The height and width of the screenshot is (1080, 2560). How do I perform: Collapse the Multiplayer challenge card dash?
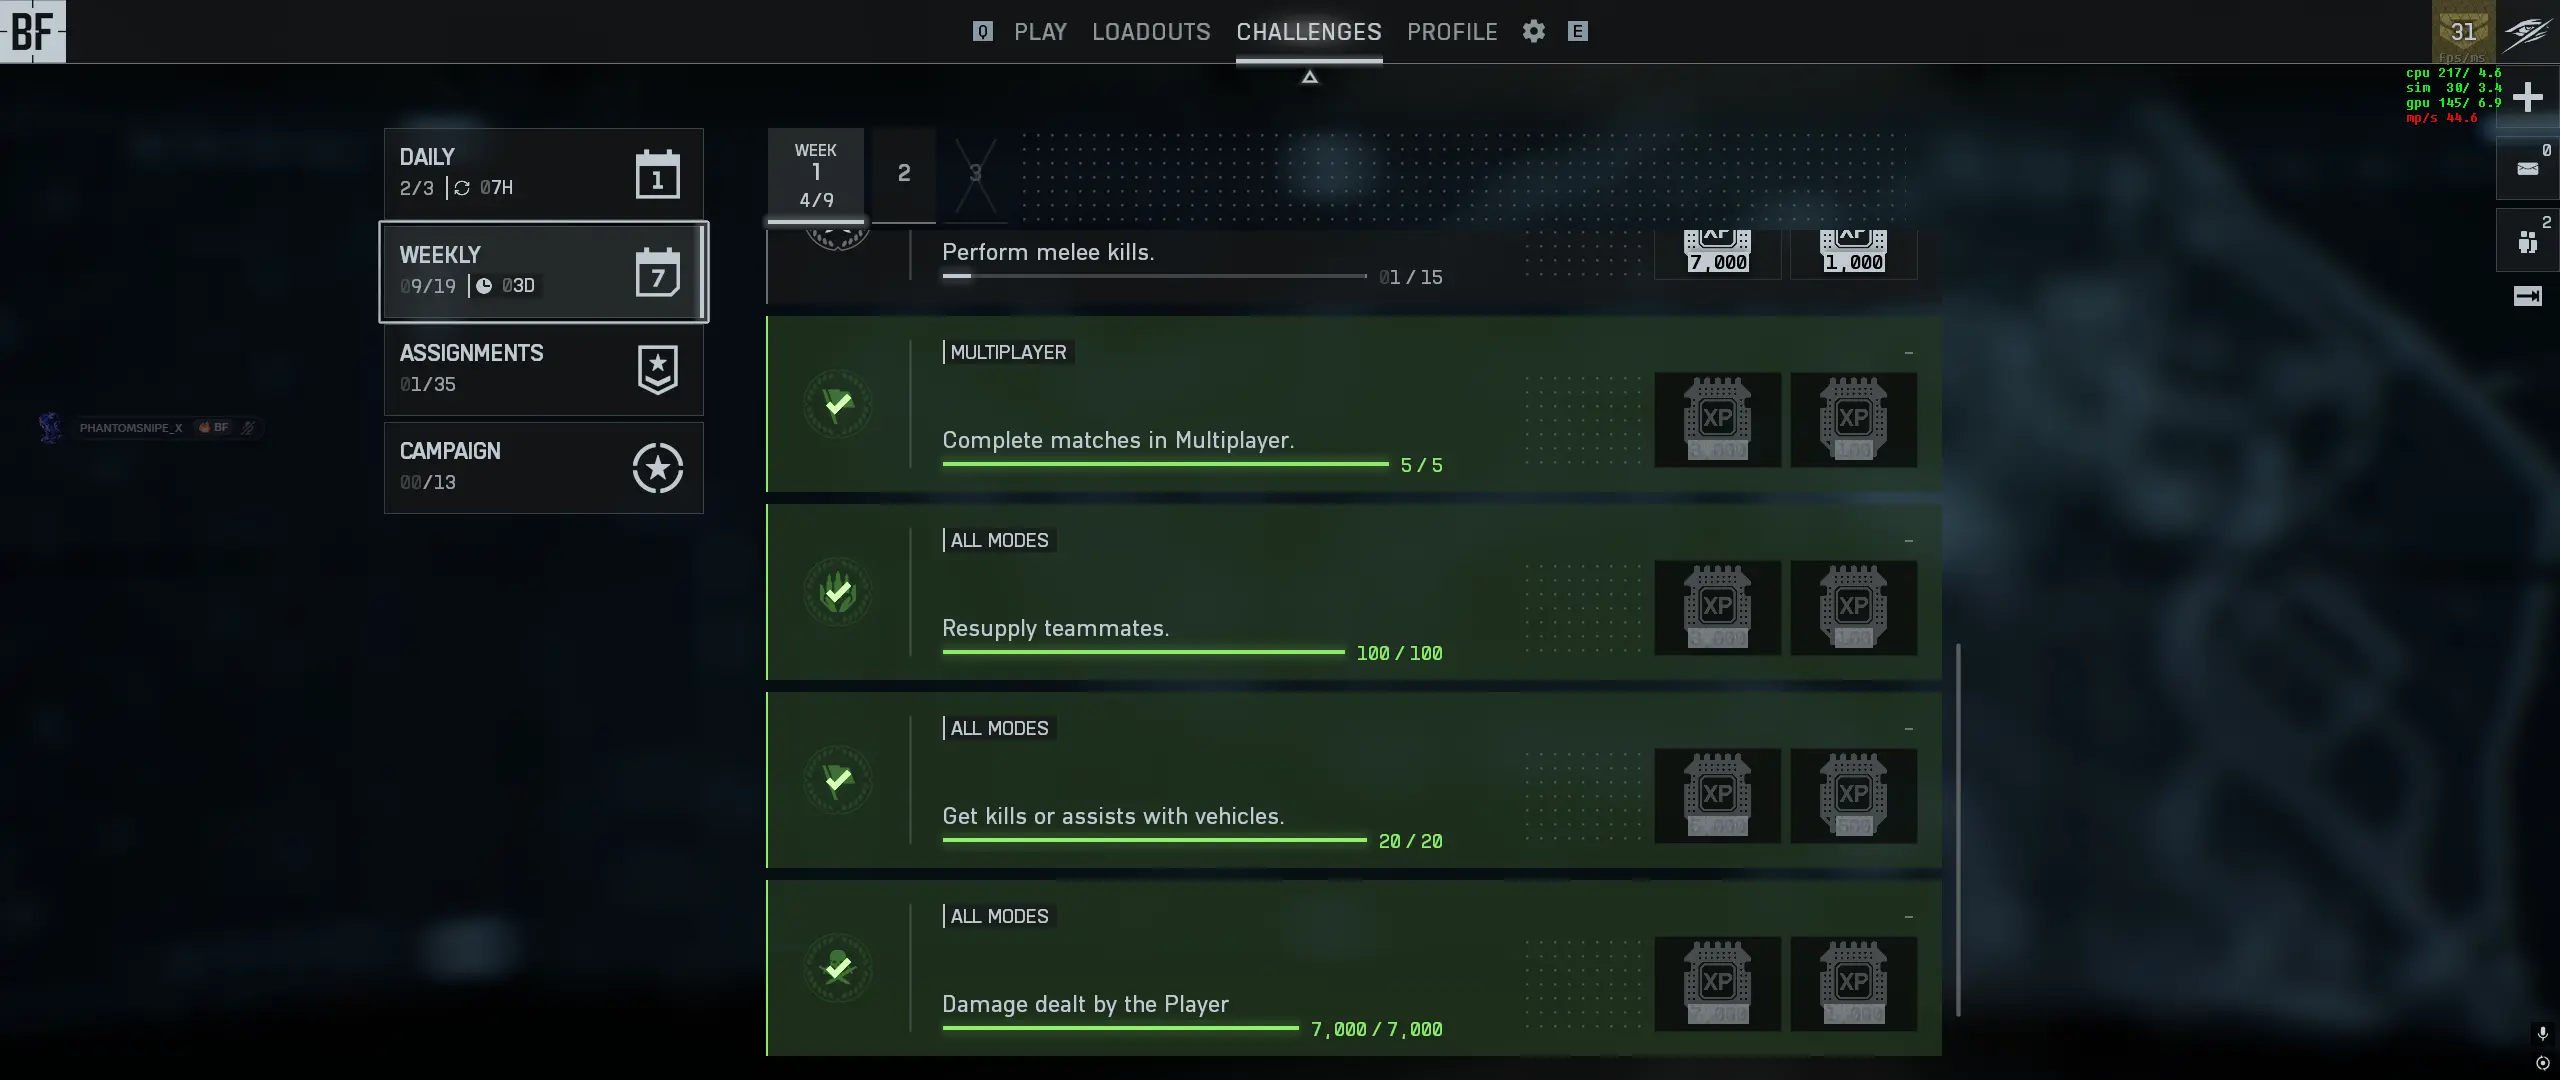(1908, 353)
